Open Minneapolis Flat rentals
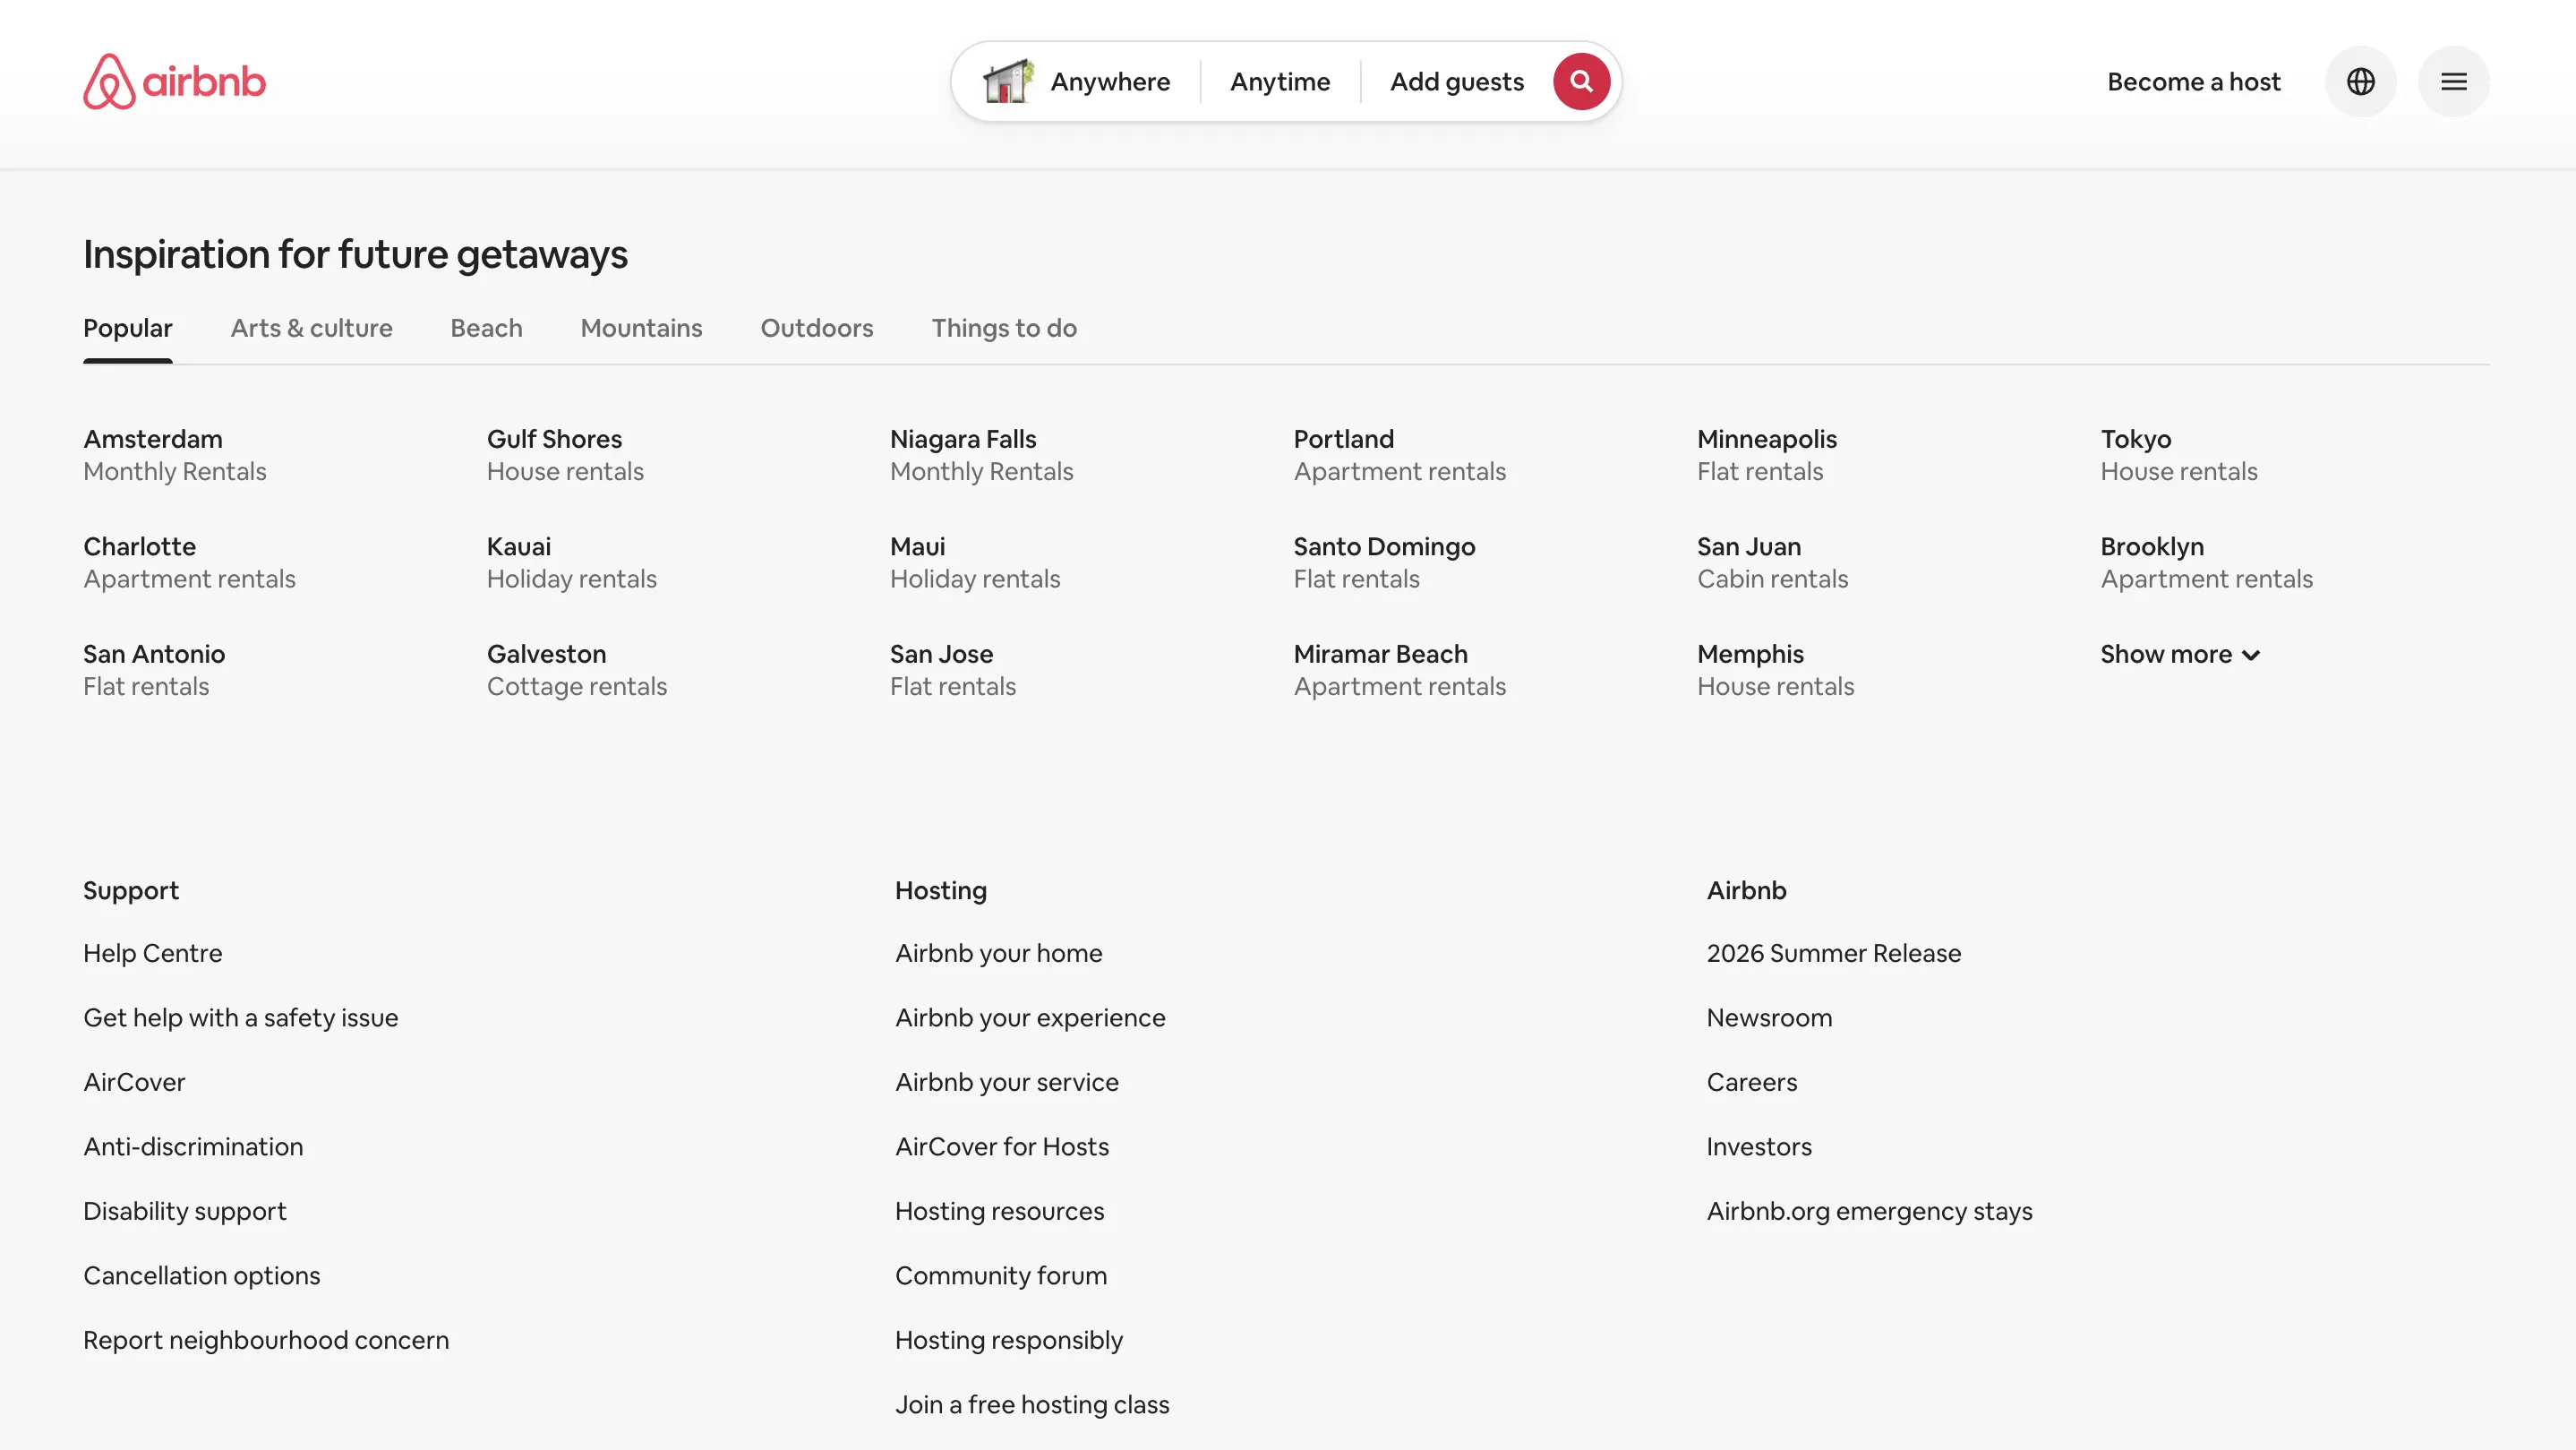2576x1450 pixels. (1767, 455)
